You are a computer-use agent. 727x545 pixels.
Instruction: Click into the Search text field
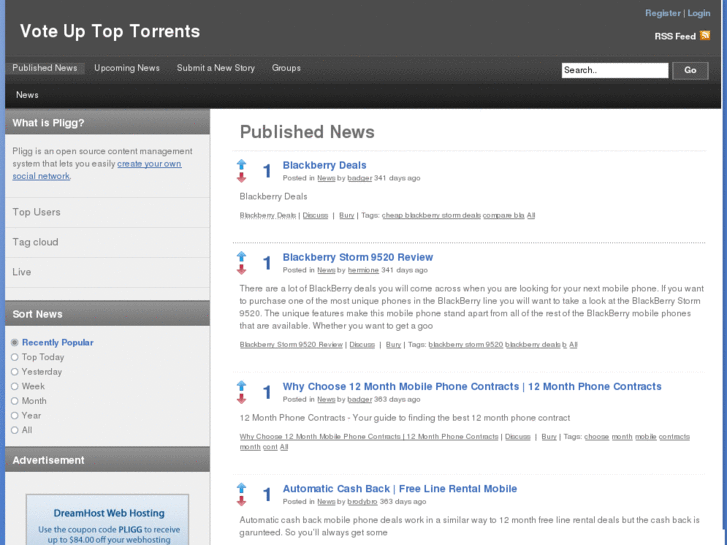pyautogui.click(x=614, y=70)
